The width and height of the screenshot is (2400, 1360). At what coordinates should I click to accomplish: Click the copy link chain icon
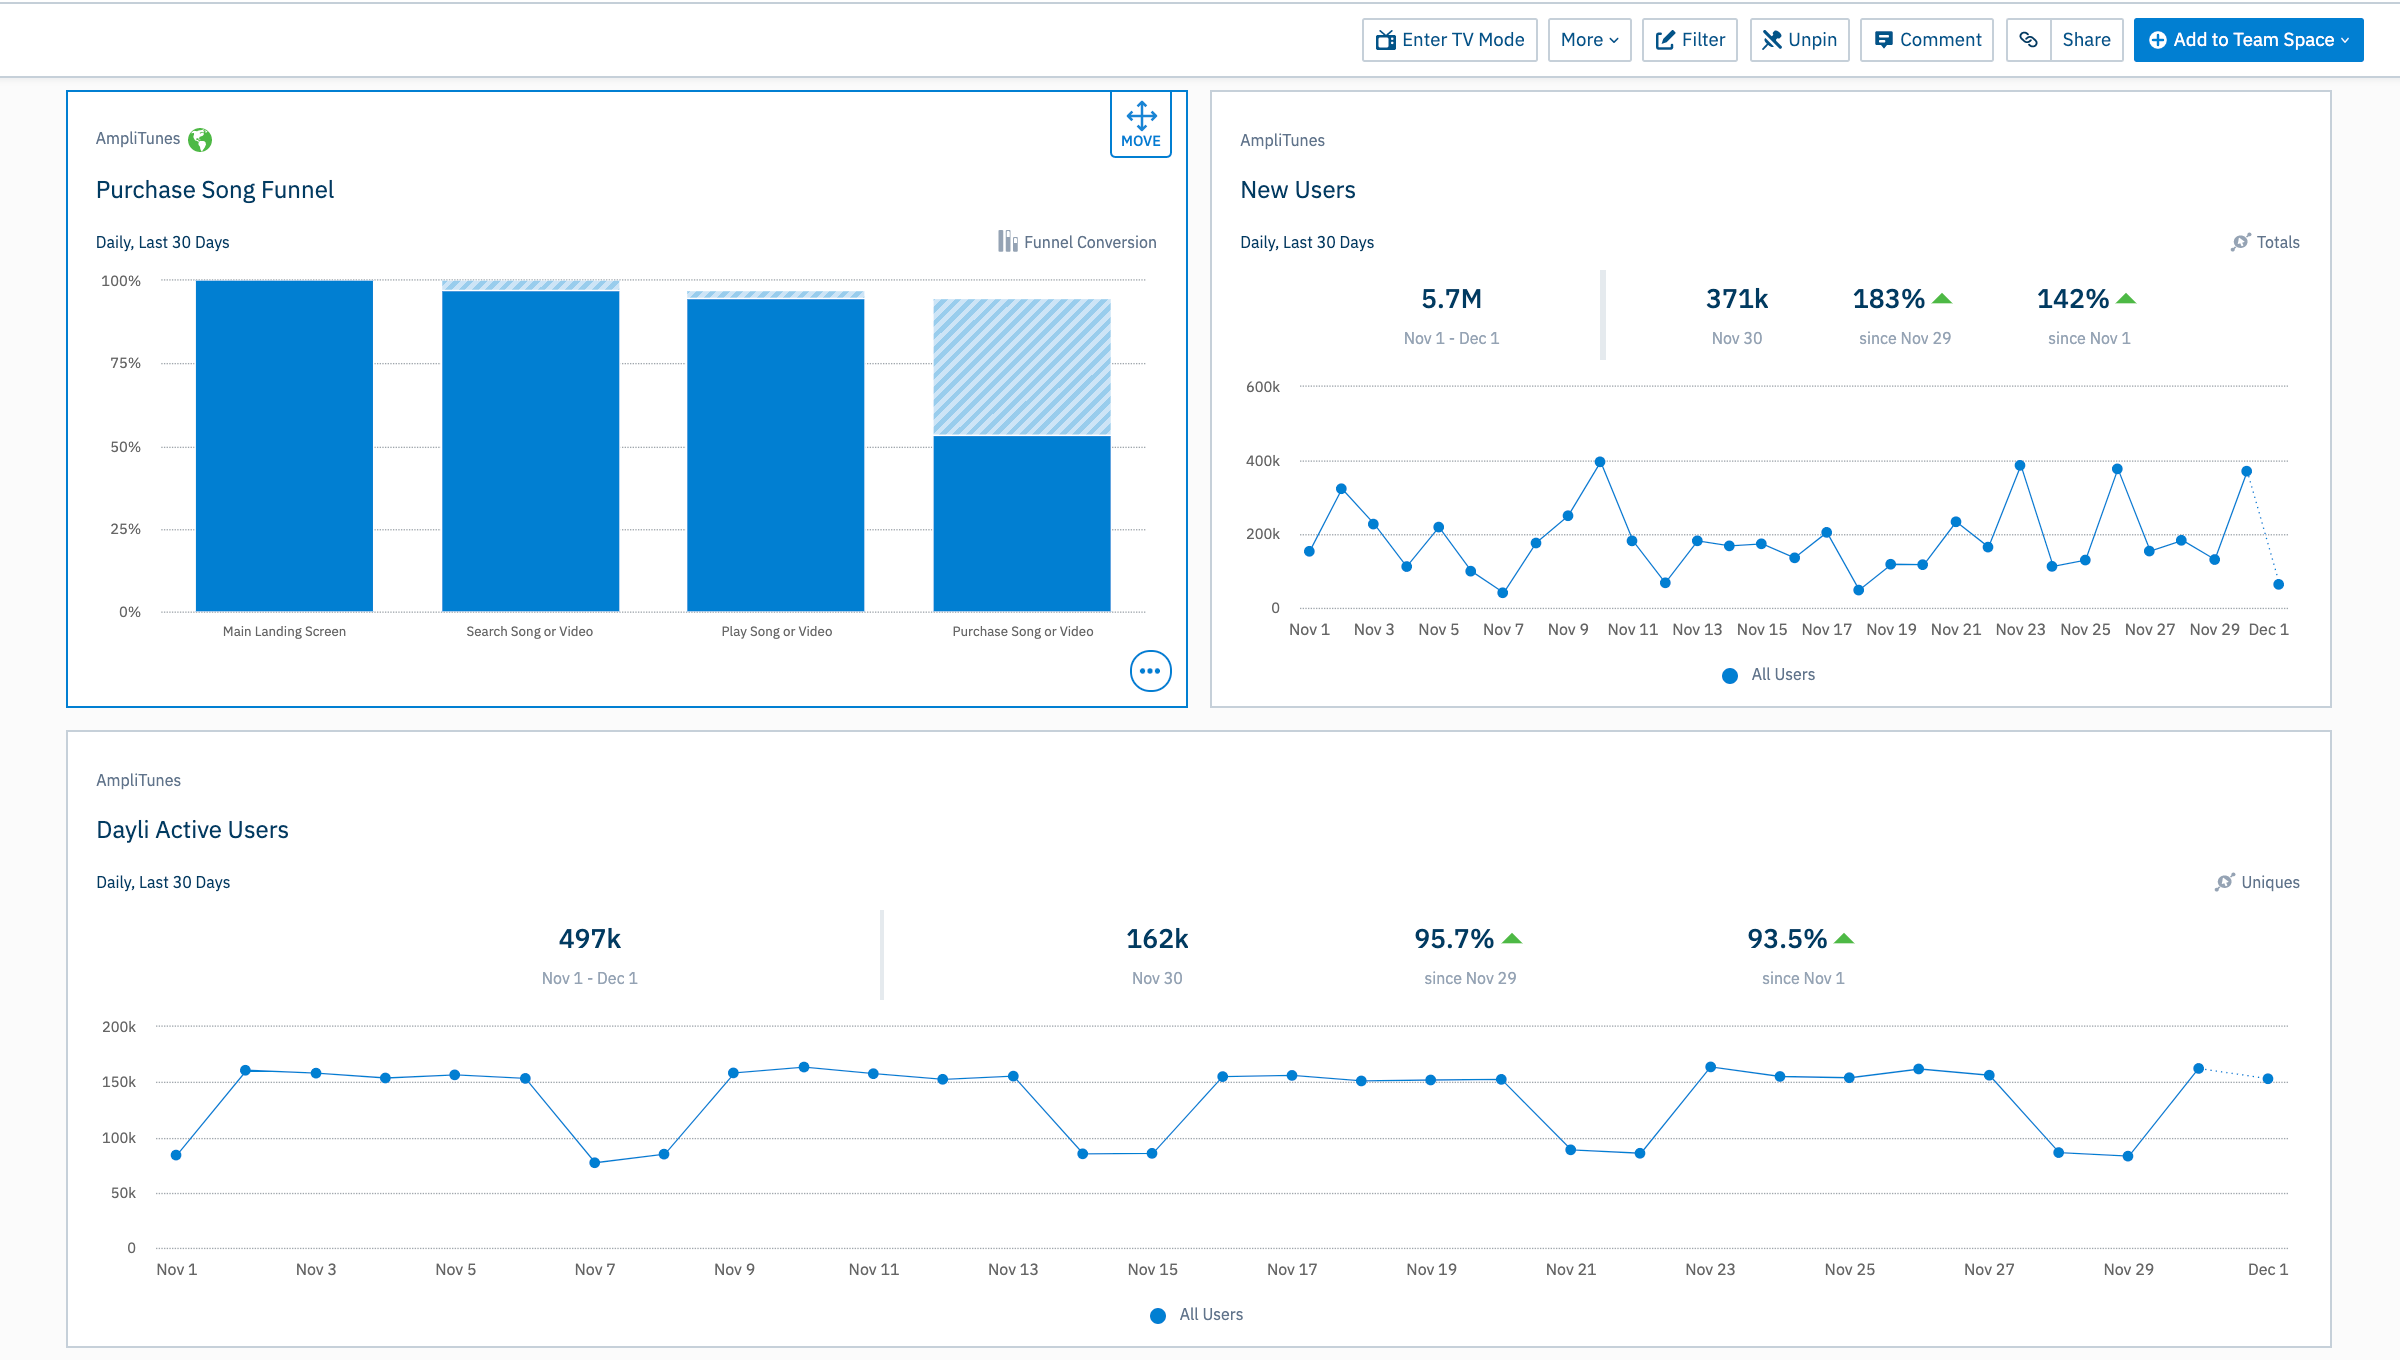(2028, 40)
